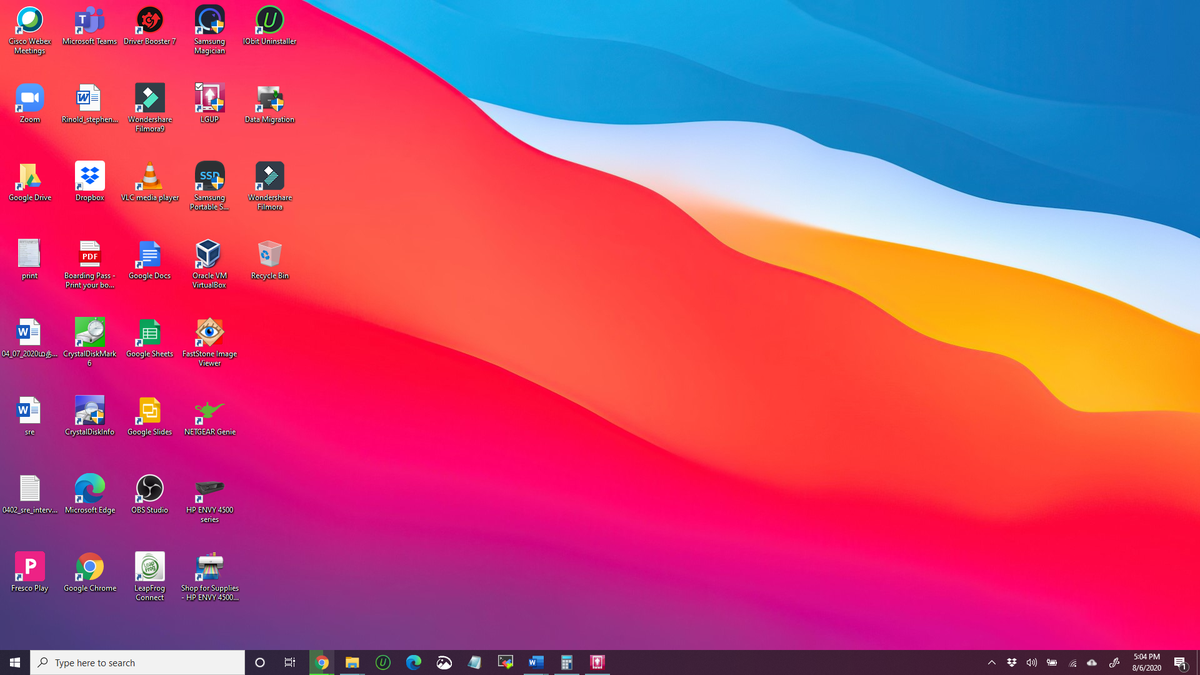
Task: Click the cloud upload tray icon
Action: (1092, 662)
